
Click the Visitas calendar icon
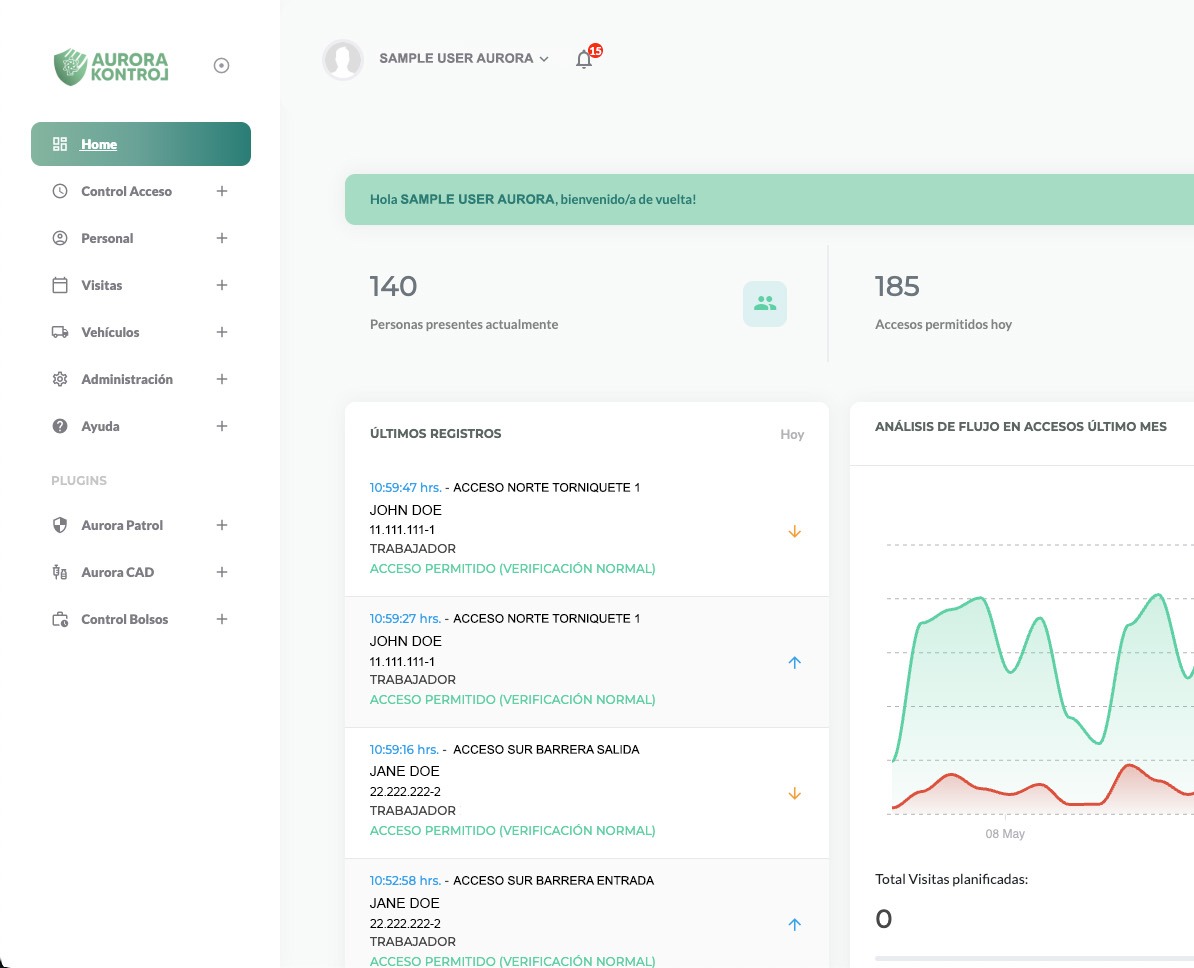click(59, 285)
